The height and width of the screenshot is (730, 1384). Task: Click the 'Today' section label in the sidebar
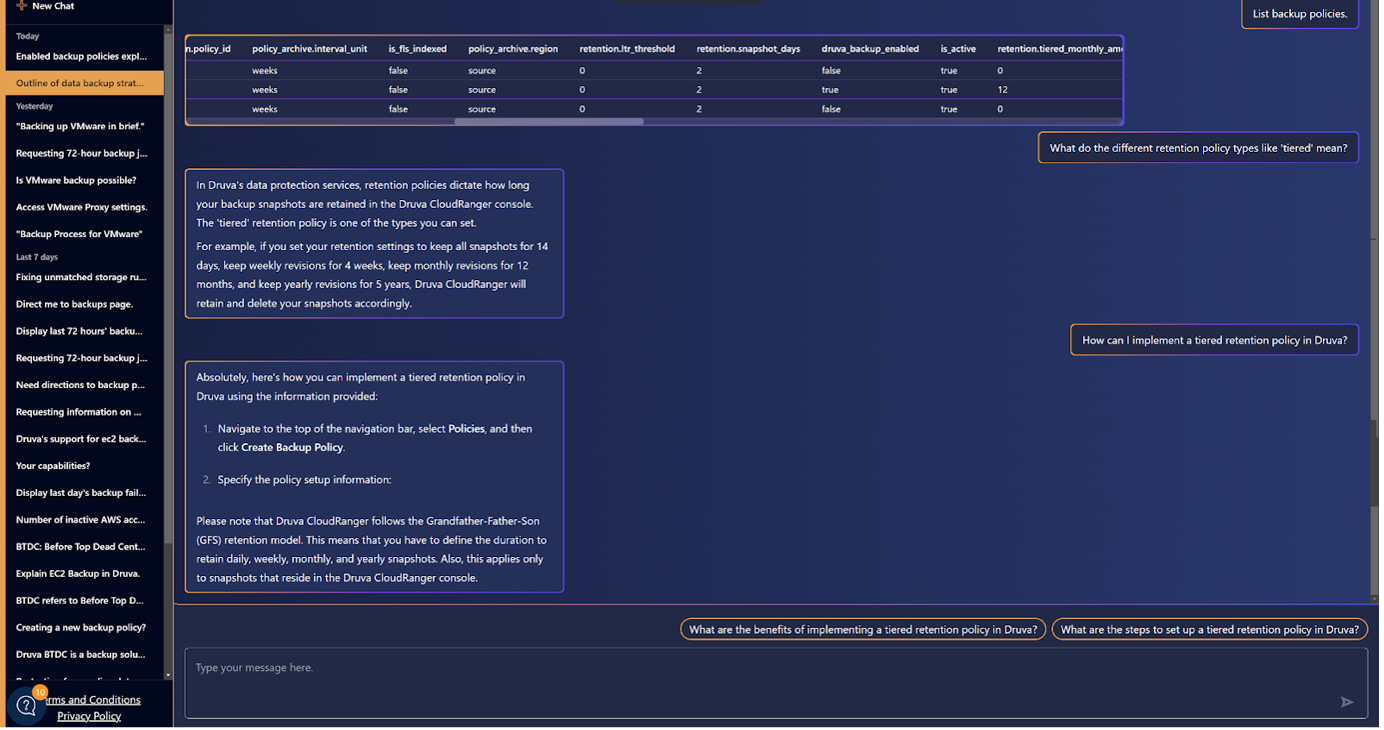click(x=28, y=36)
